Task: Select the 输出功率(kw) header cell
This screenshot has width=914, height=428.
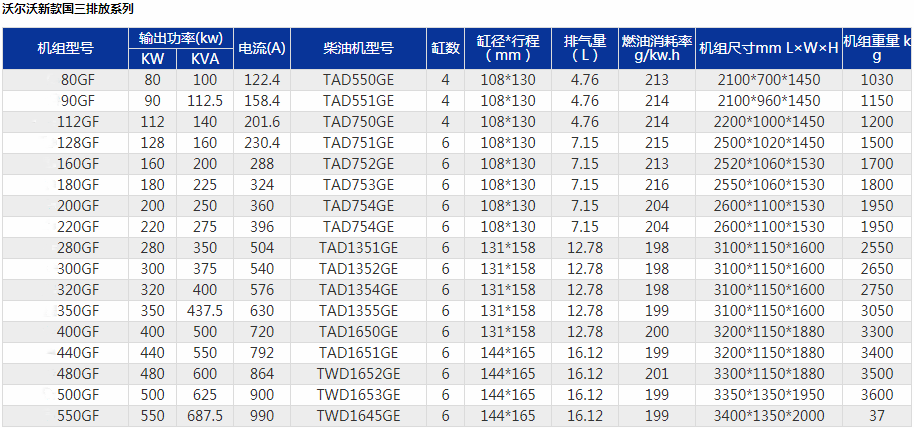Action: (x=181, y=38)
